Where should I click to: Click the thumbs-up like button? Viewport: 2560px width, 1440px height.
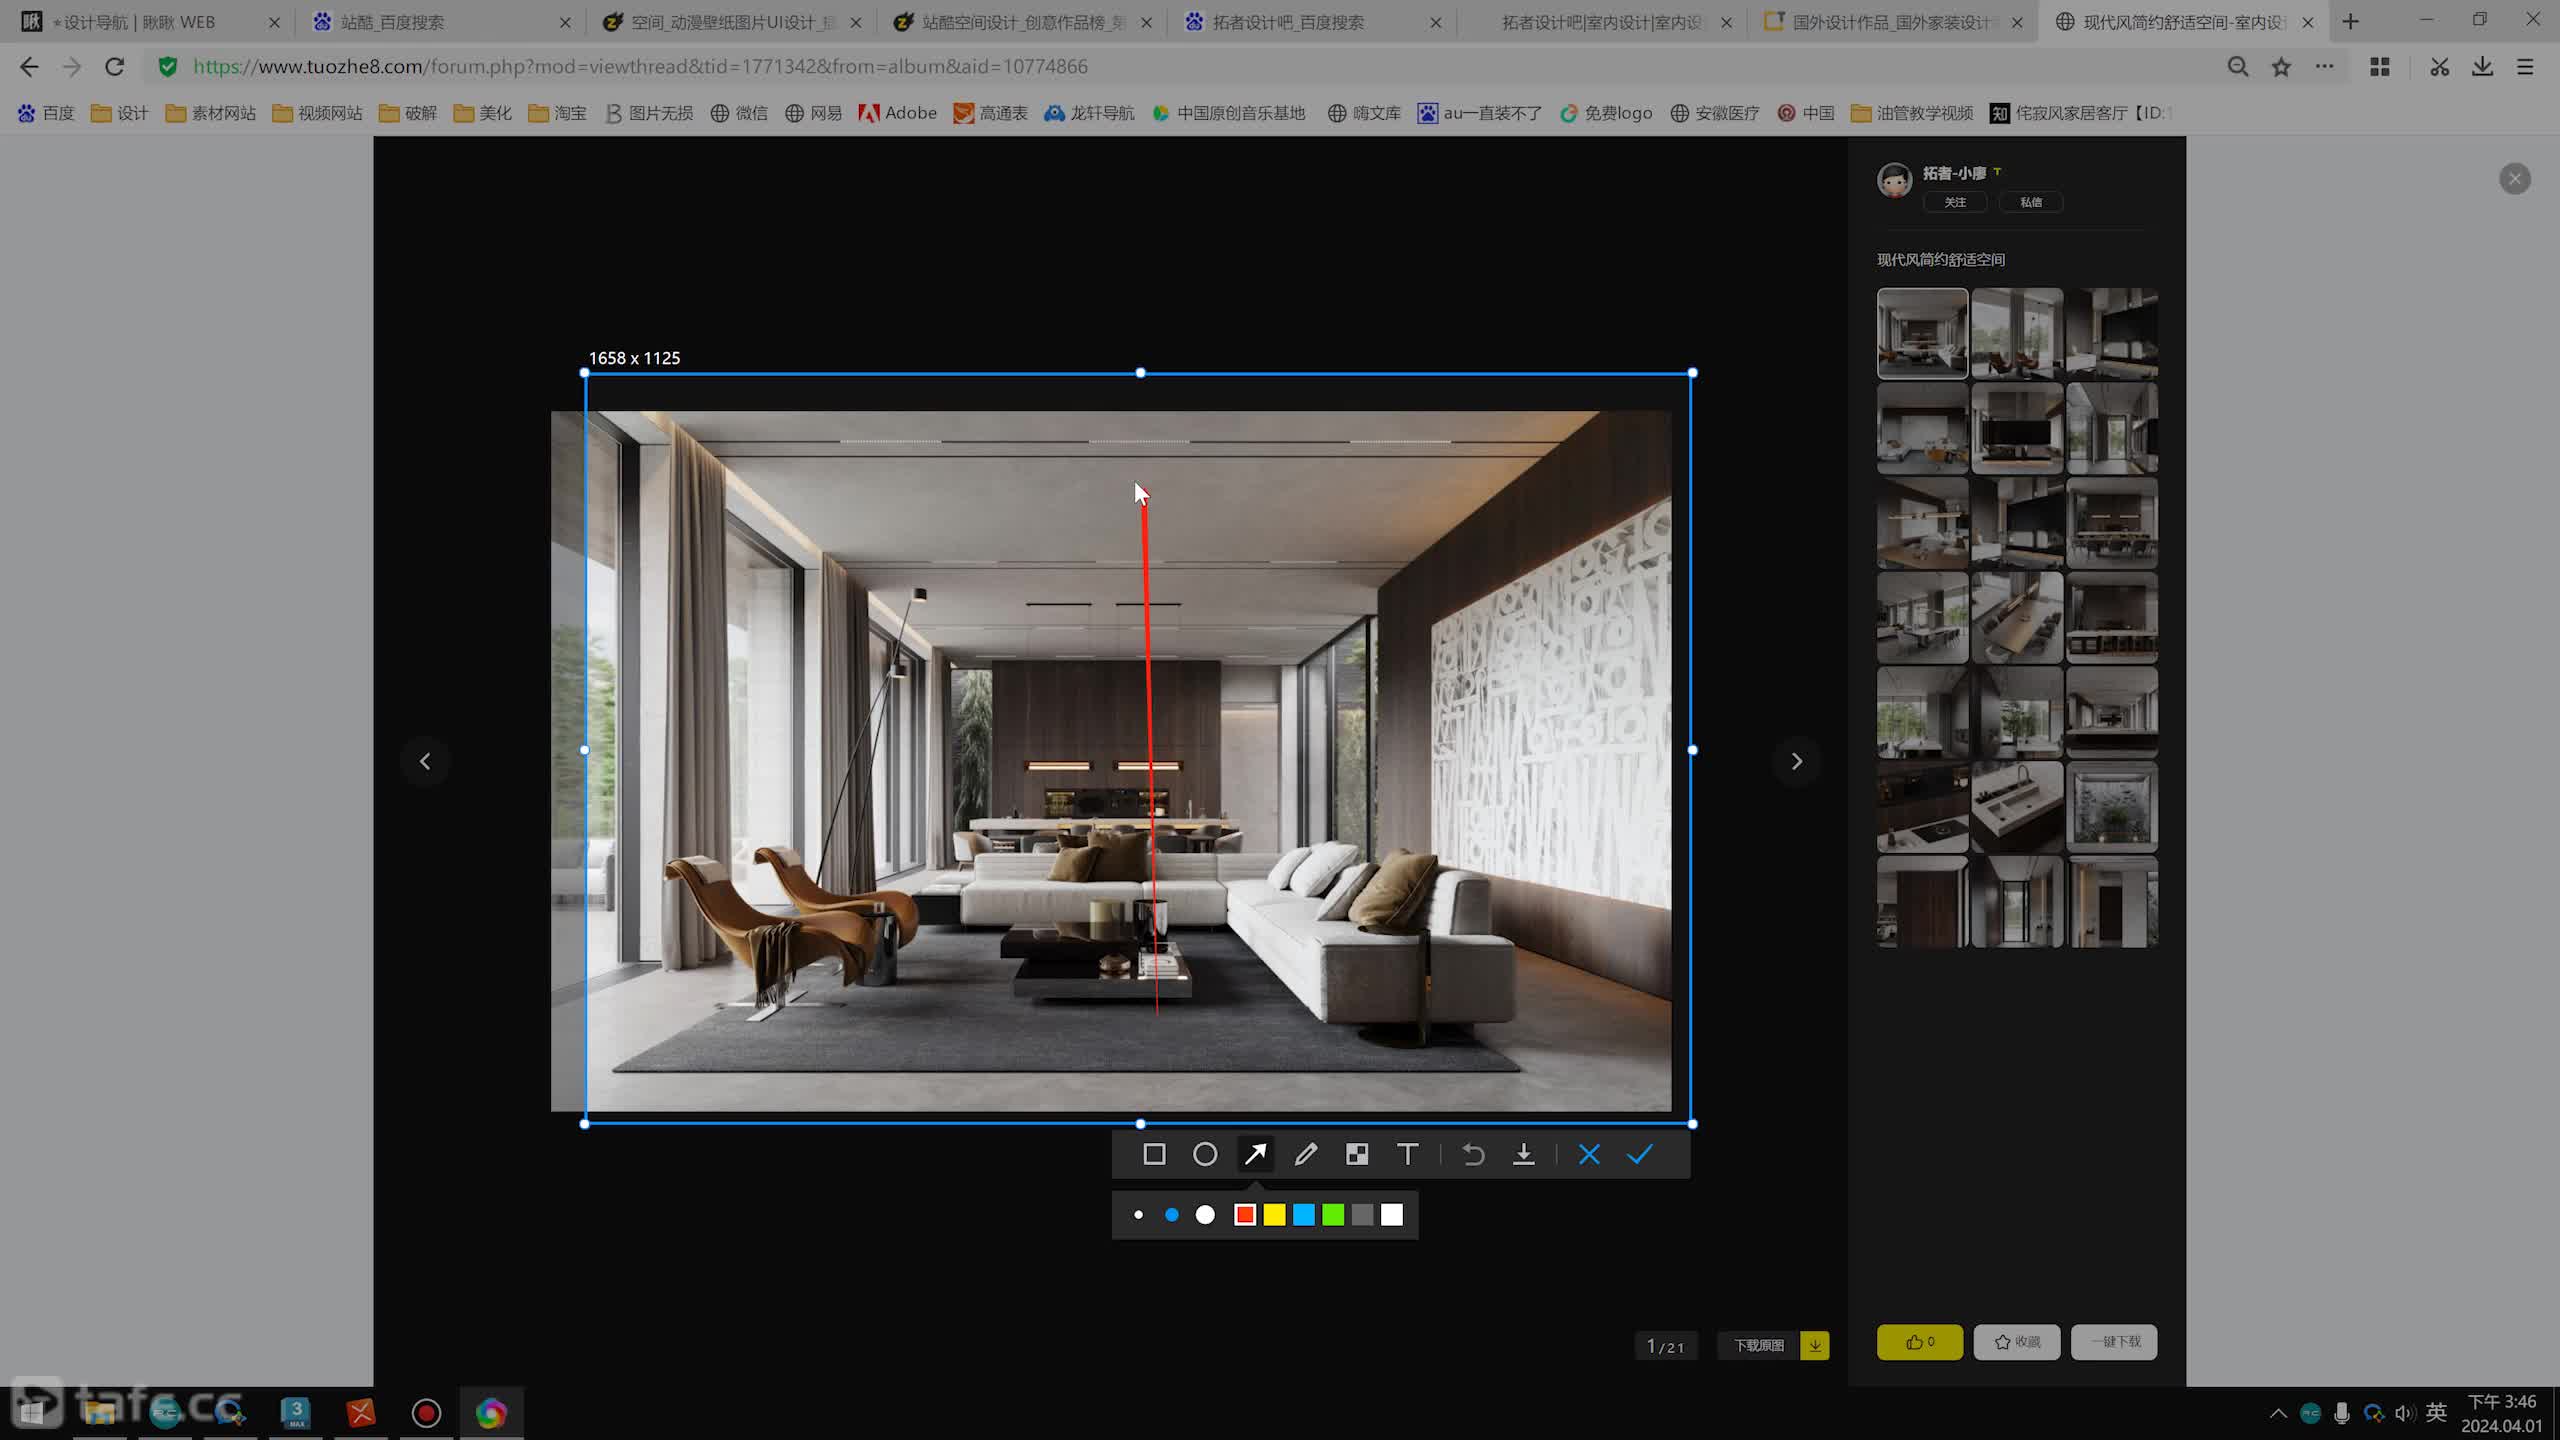(1920, 1342)
